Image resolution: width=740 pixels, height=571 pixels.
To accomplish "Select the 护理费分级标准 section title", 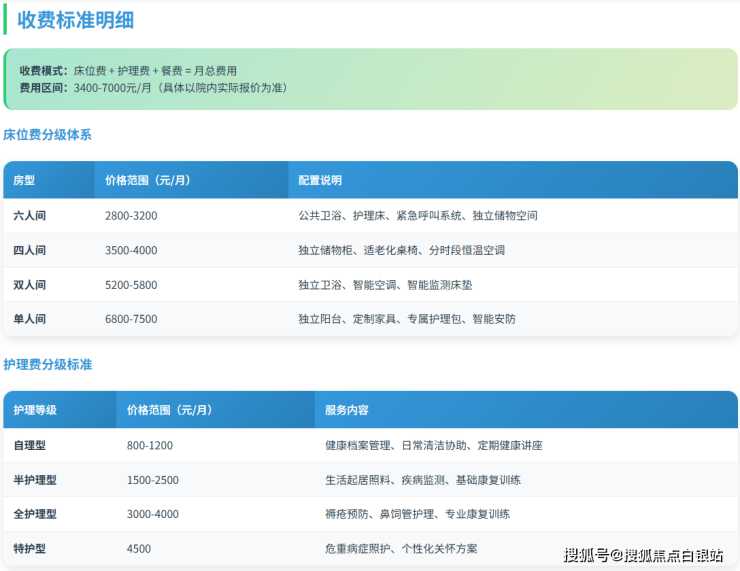I will click(x=47, y=364).
